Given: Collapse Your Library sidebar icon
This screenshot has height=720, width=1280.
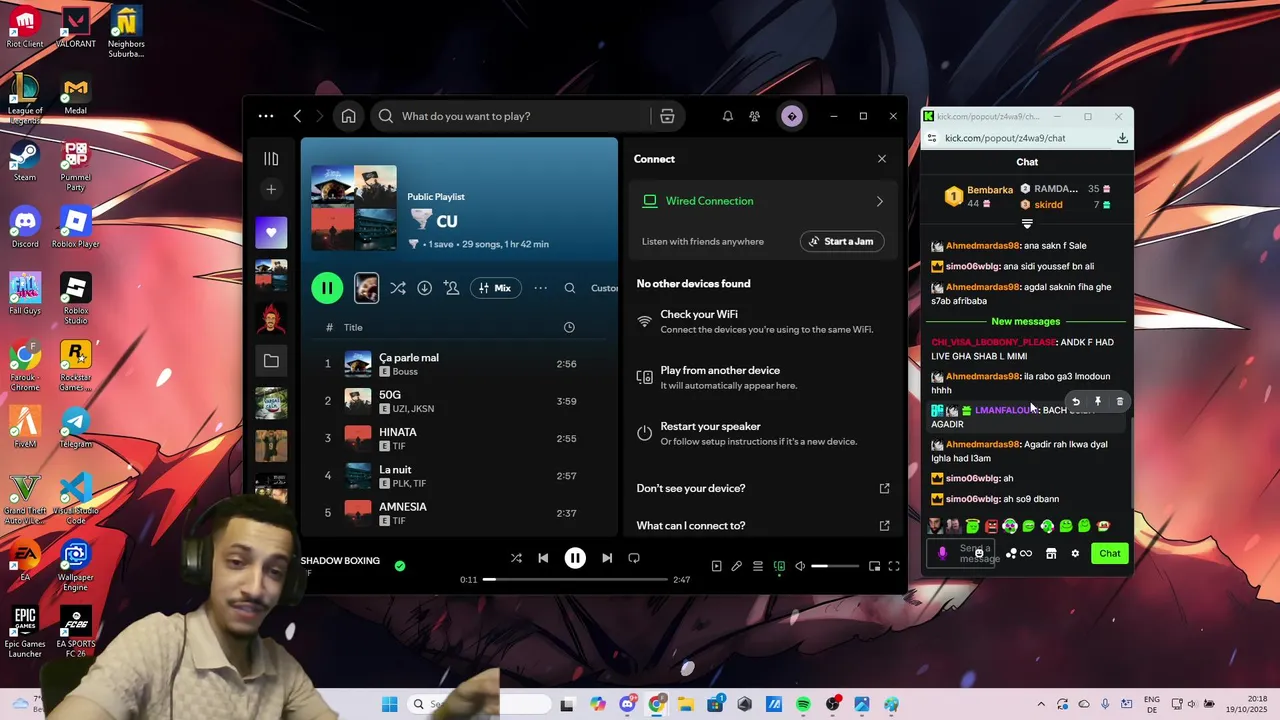Looking at the screenshot, I should click(271, 159).
